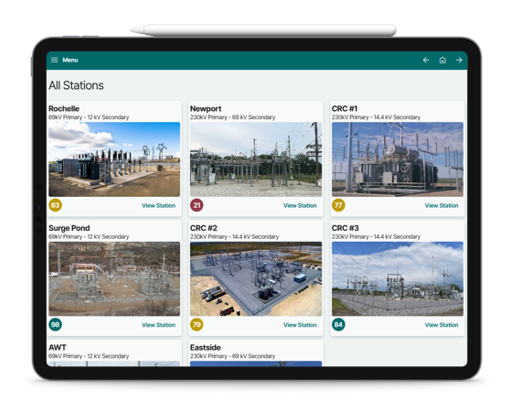Screen dimensions: 512x408
Task: Open View Station for CRC #2
Action: click(x=300, y=325)
